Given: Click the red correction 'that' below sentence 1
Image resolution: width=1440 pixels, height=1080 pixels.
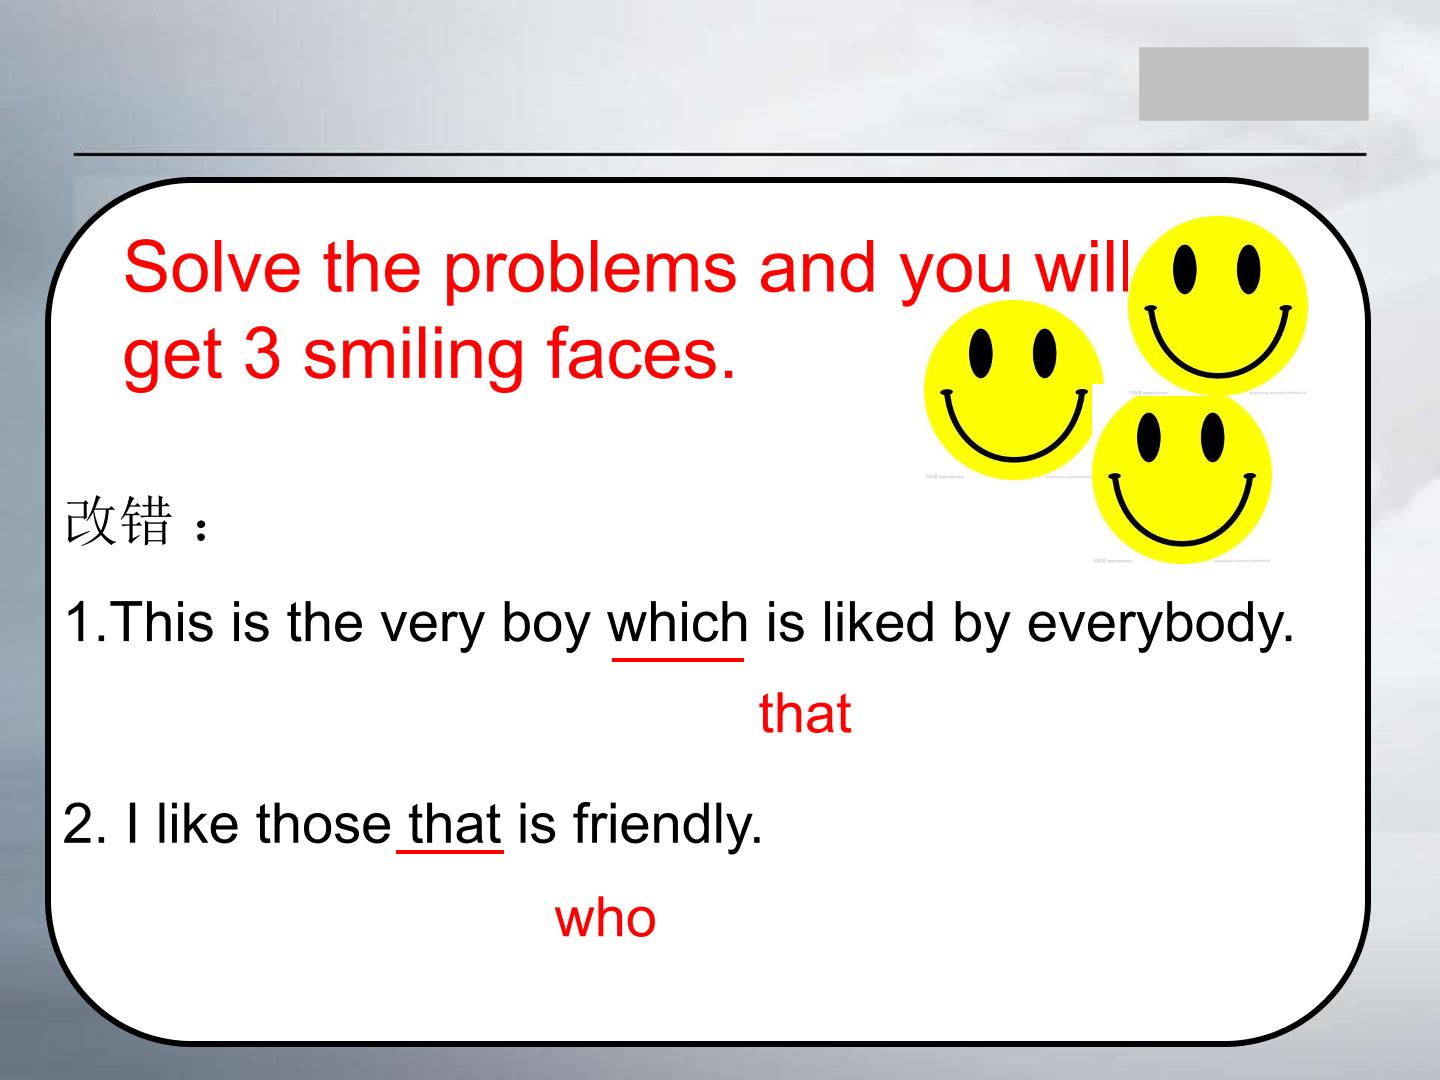Looking at the screenshot, I should tap(805, 714).
